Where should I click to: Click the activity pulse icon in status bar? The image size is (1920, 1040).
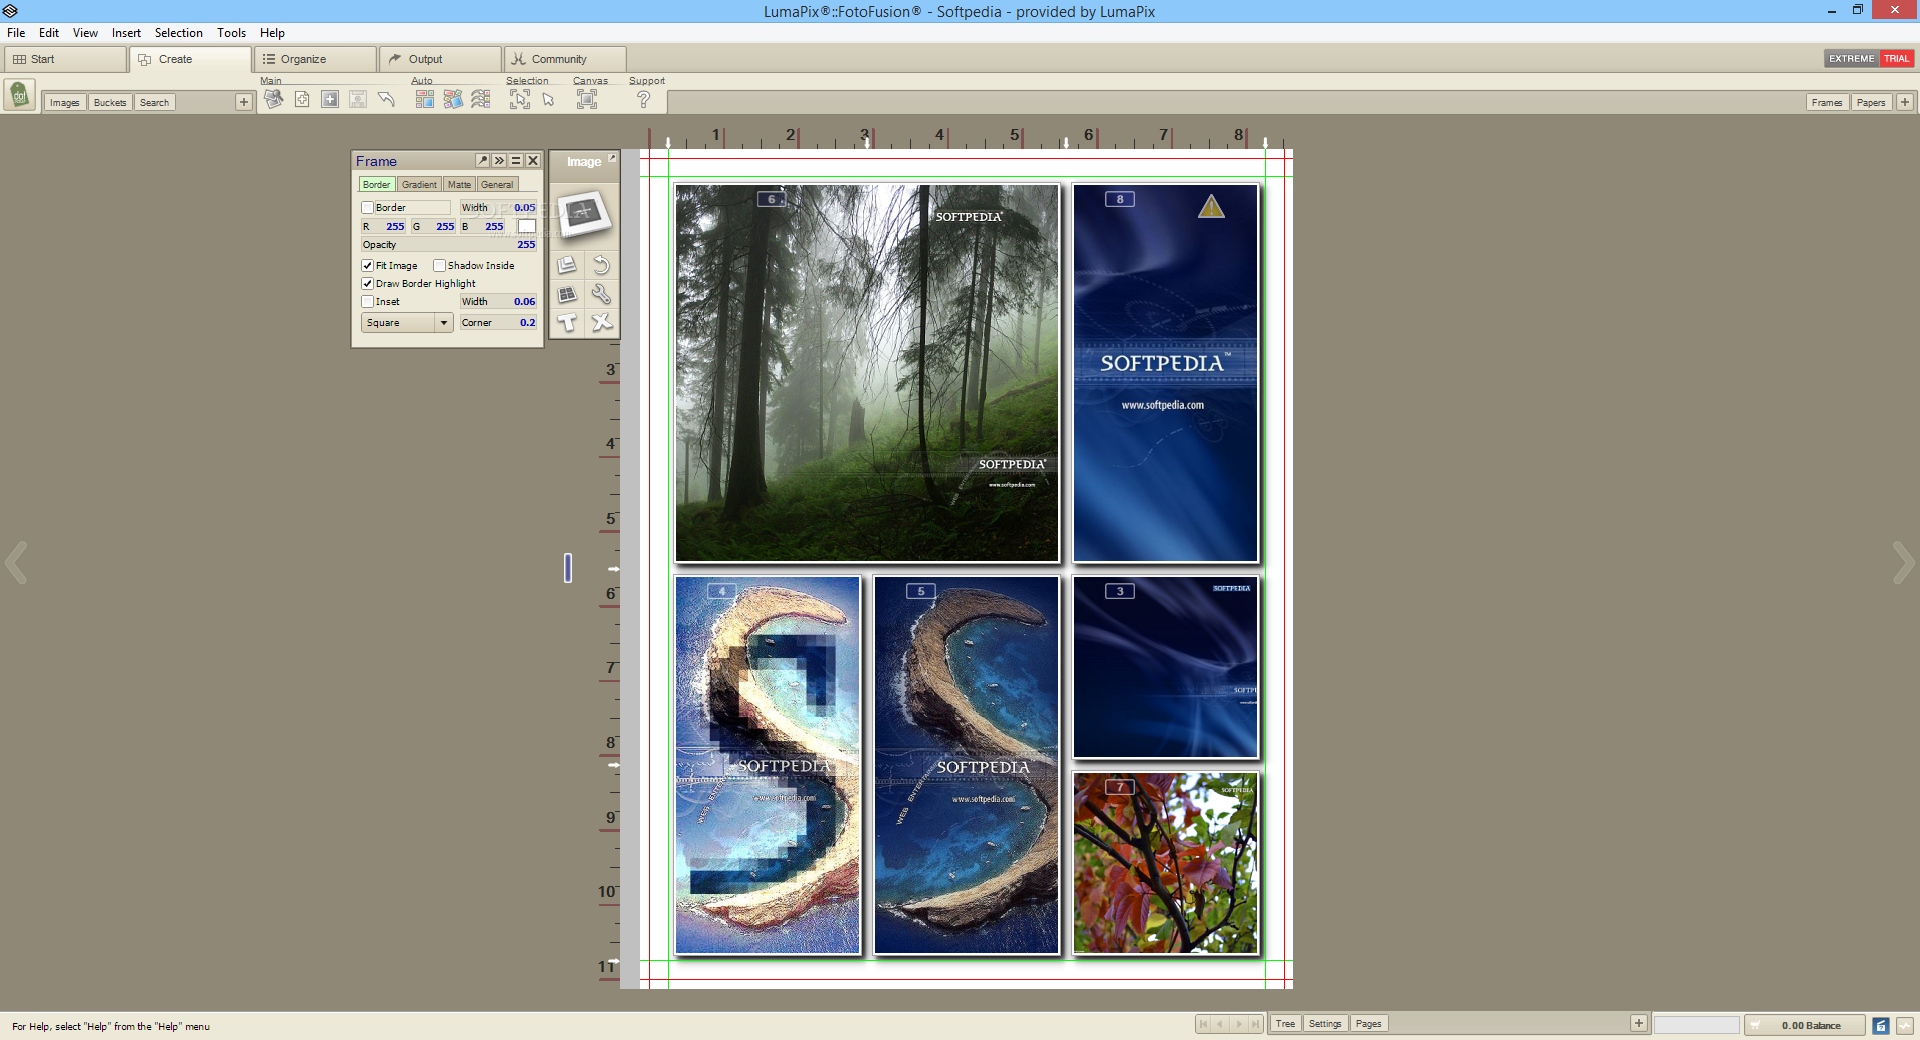1904,1025
